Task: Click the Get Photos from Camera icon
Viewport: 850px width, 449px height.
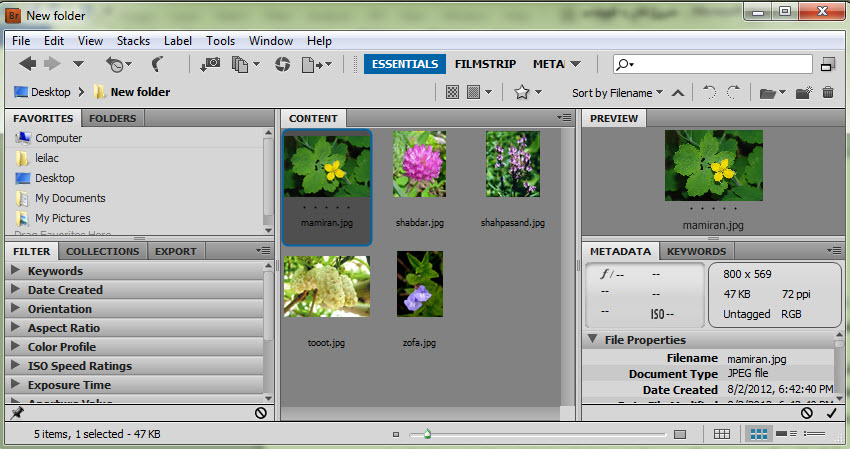Action: pos(210,64)
